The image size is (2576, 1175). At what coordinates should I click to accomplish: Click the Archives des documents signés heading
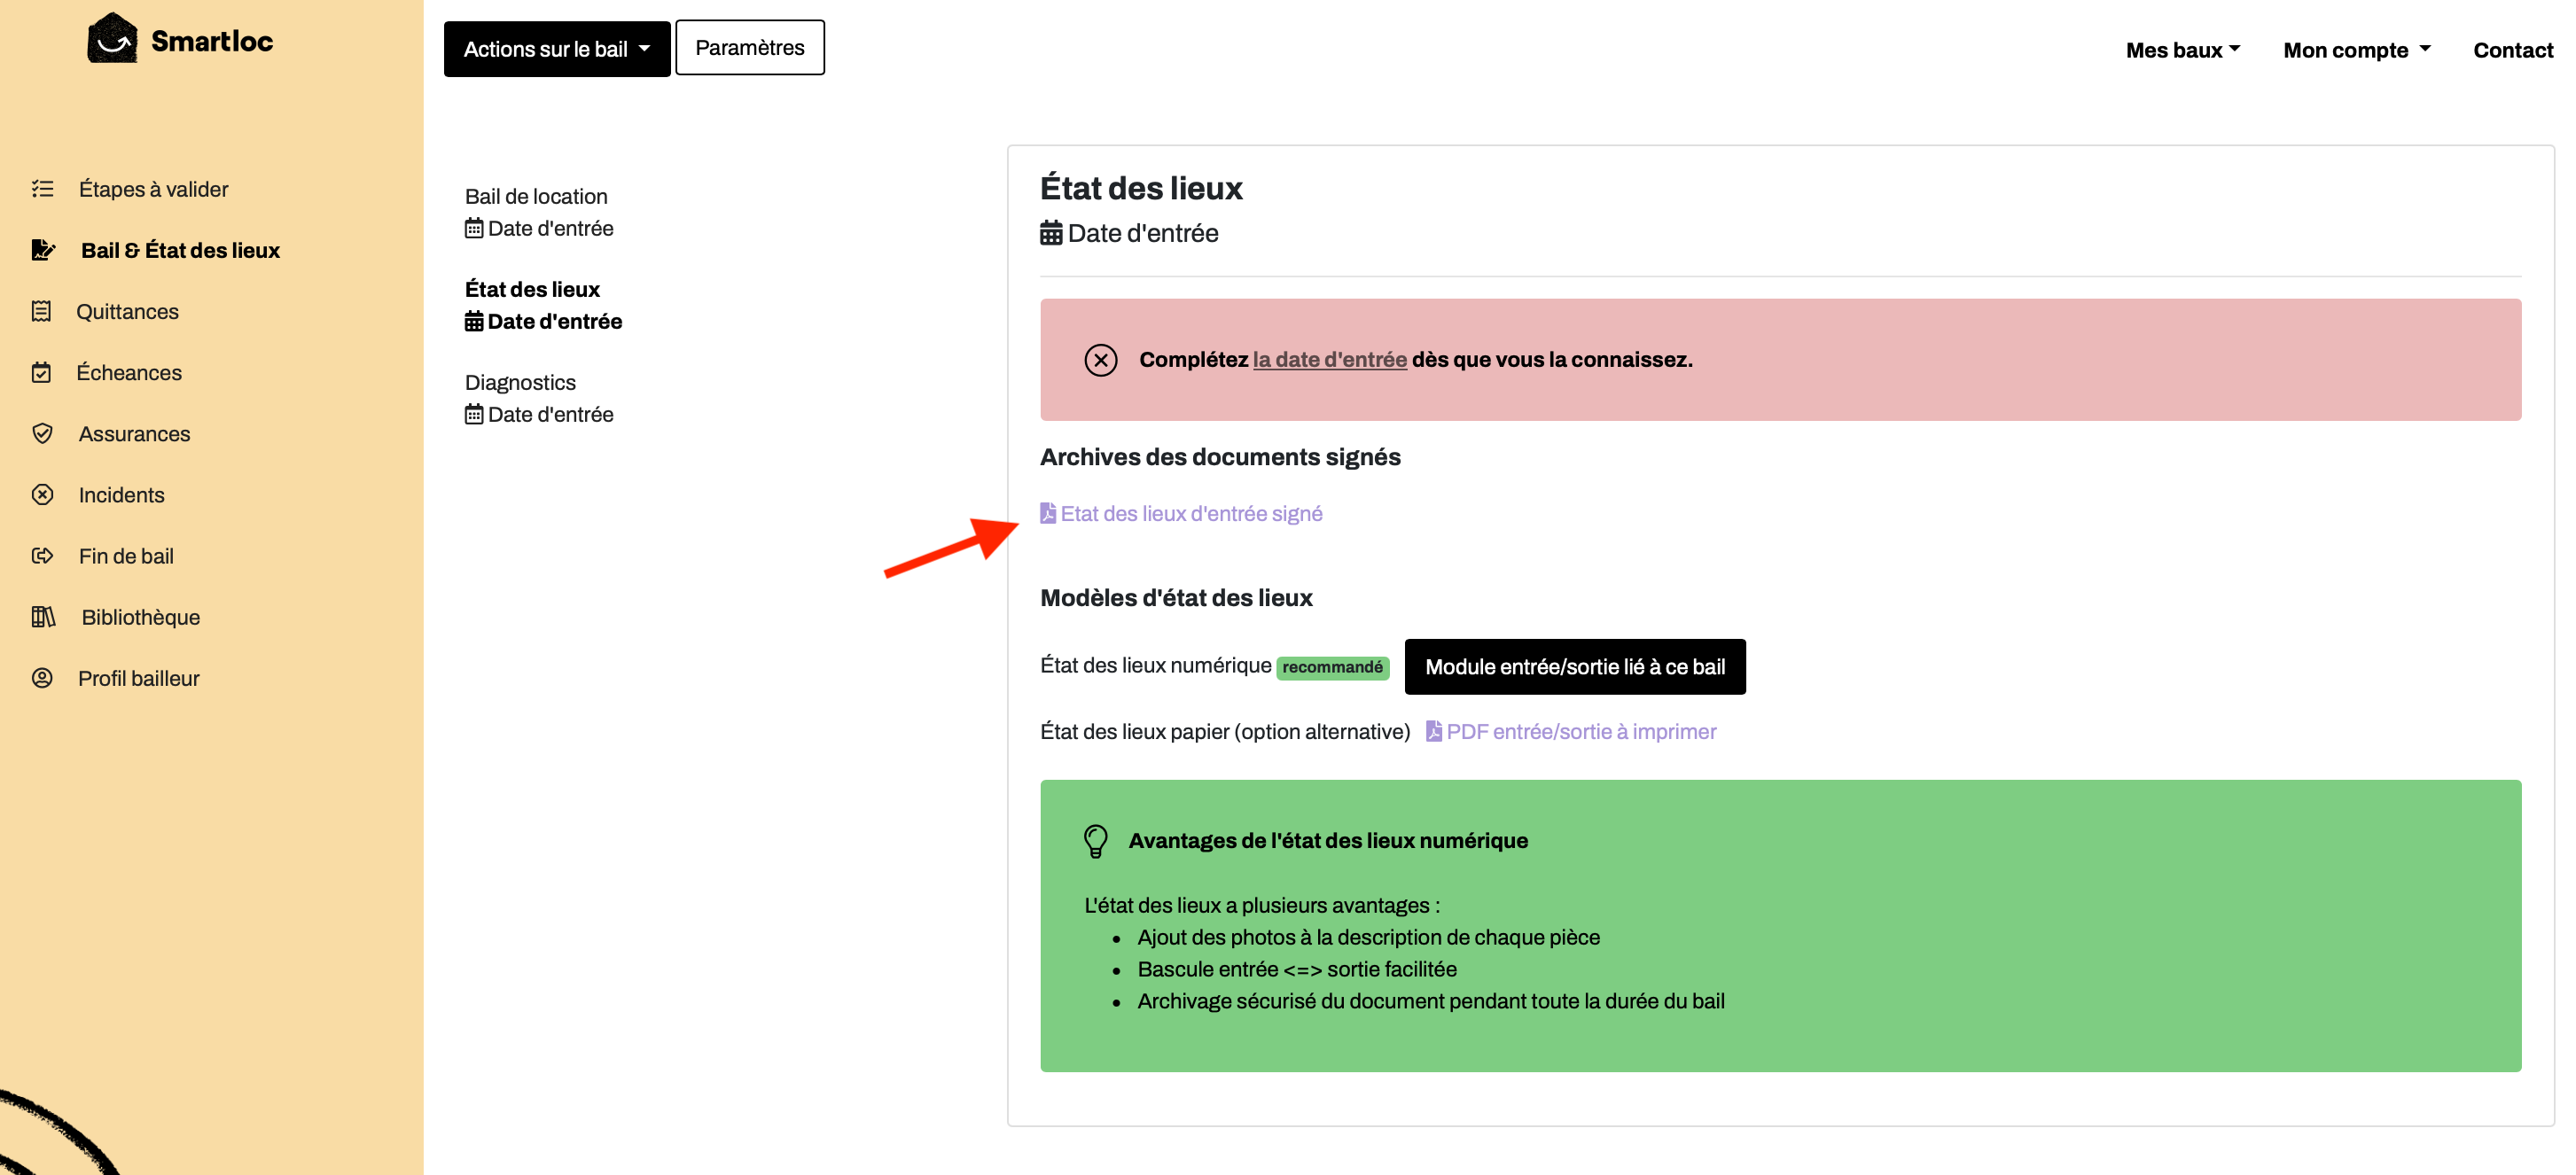point(1220,456)
